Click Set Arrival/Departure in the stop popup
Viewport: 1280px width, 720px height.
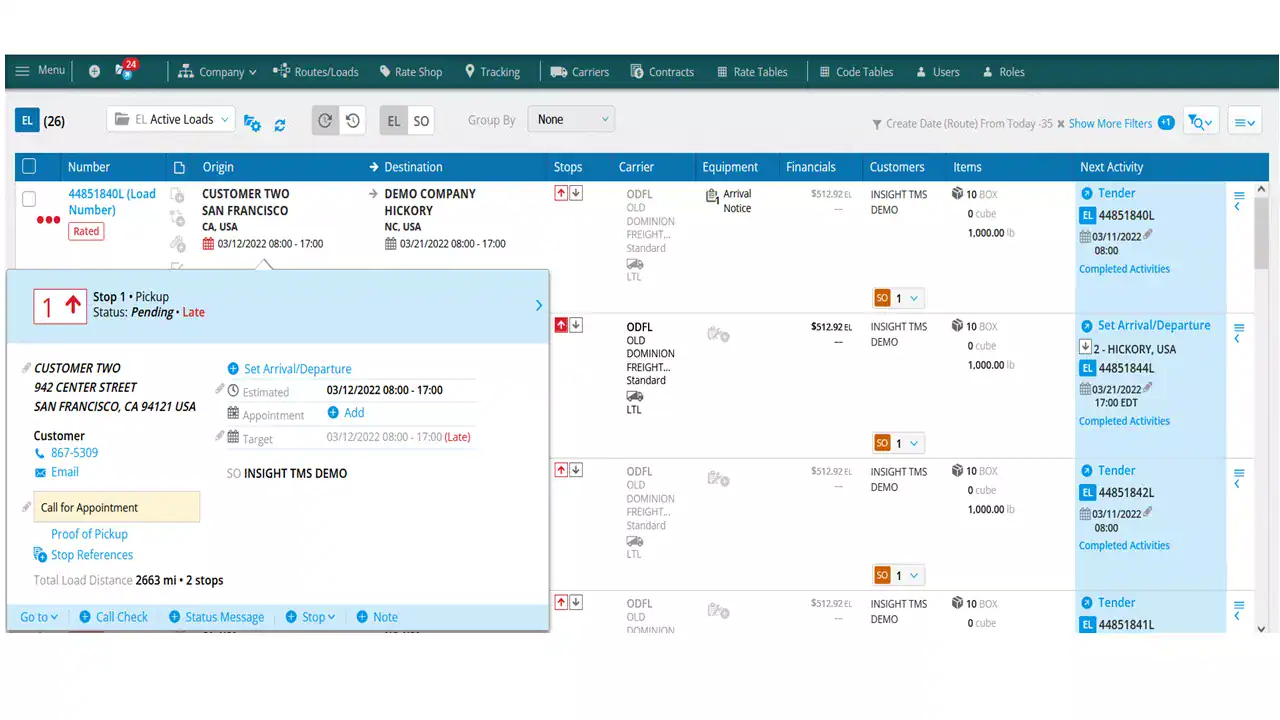(x=297, y=369)
